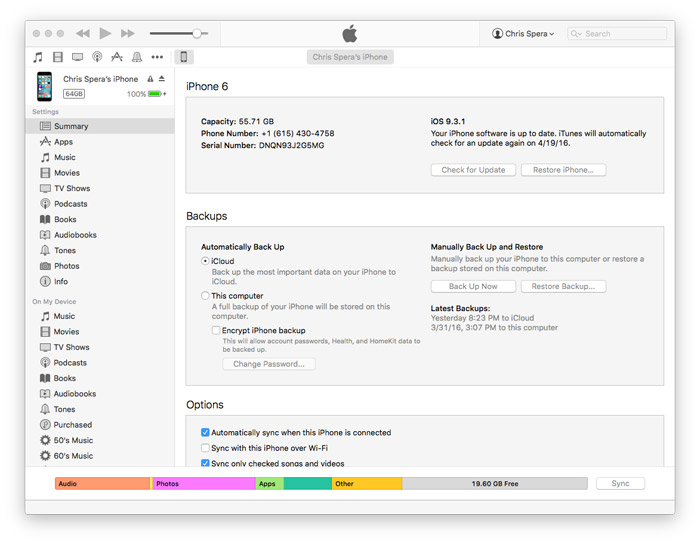Adjust the volume slider knob
The height and width of the screenshot is (544, 700).
coord(196,33)
